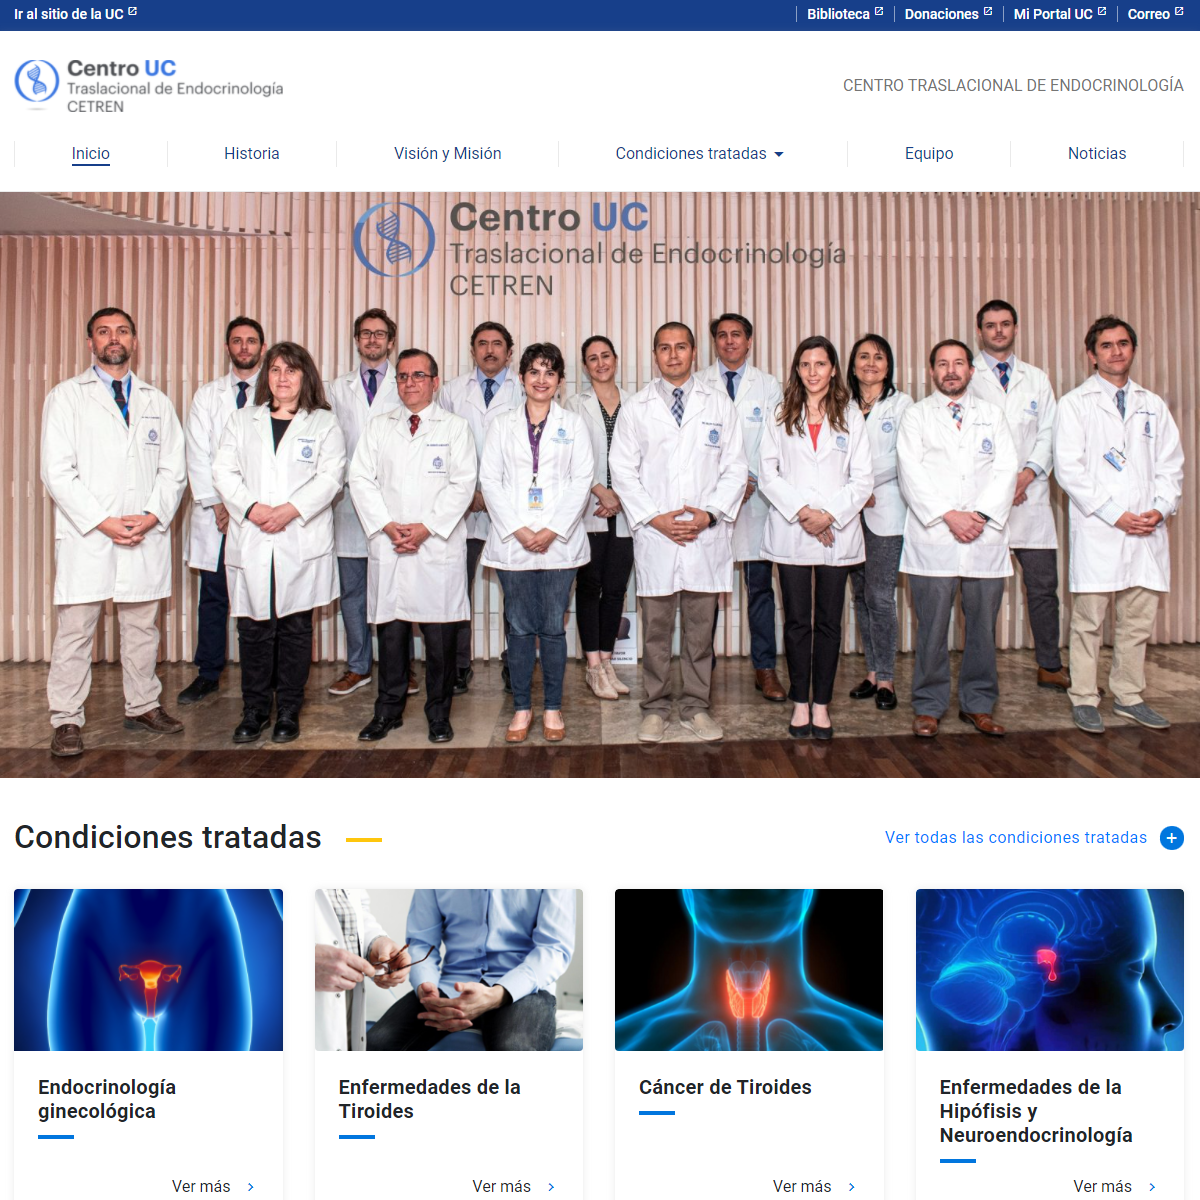Click chevron arrow on Enfermedades de la Tiroides card
Image resolution: width=1200 pixels, height=1200 pixels.
pyautogui.click(x=551, y=1187)
